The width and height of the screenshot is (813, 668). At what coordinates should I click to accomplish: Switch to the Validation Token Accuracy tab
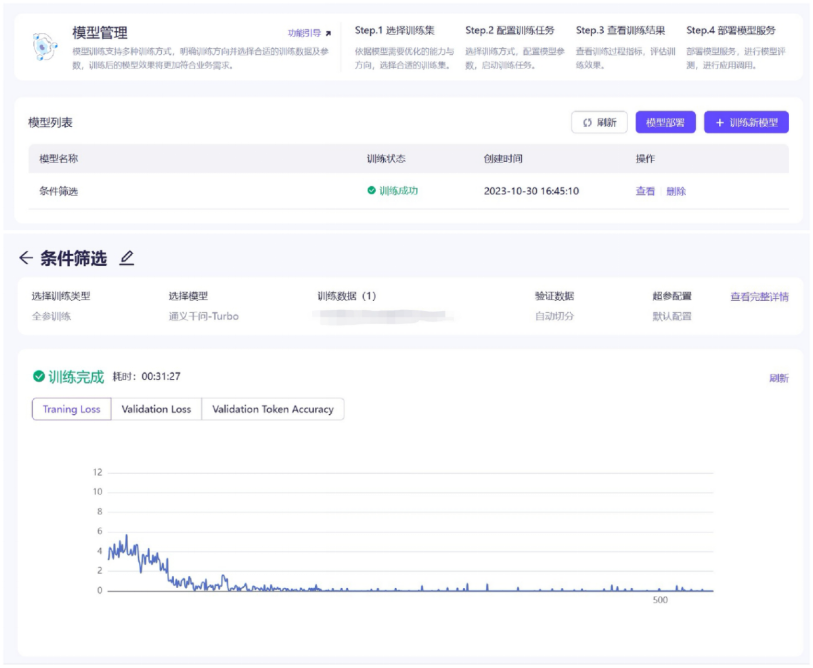(272, 409)
